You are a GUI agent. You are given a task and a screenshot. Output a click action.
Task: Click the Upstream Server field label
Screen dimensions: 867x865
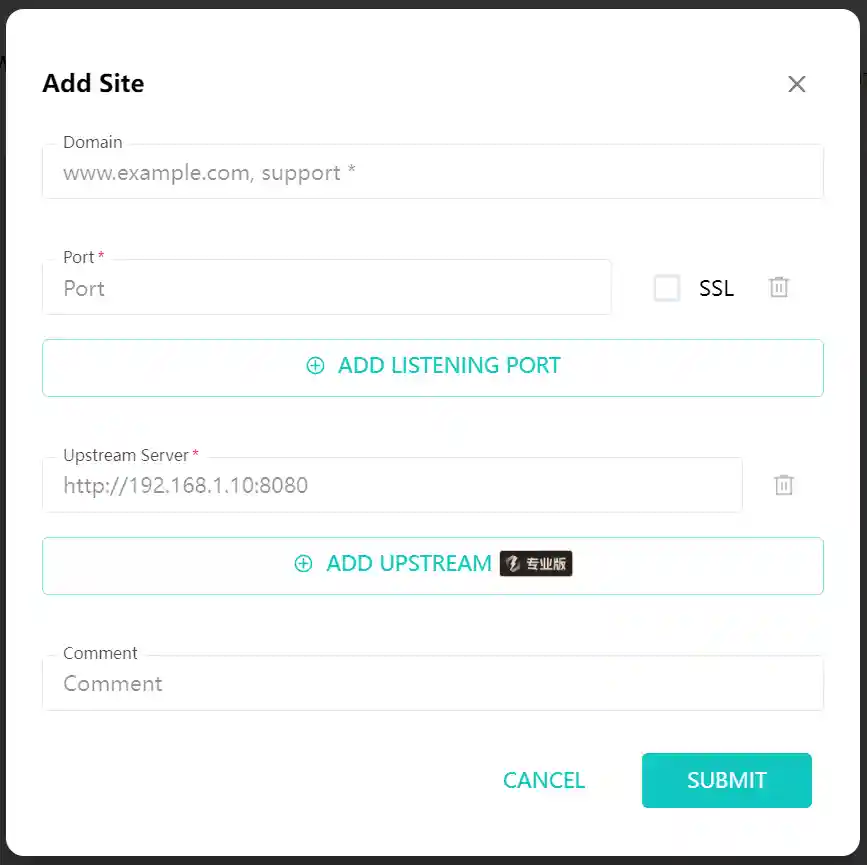point(126,455)
